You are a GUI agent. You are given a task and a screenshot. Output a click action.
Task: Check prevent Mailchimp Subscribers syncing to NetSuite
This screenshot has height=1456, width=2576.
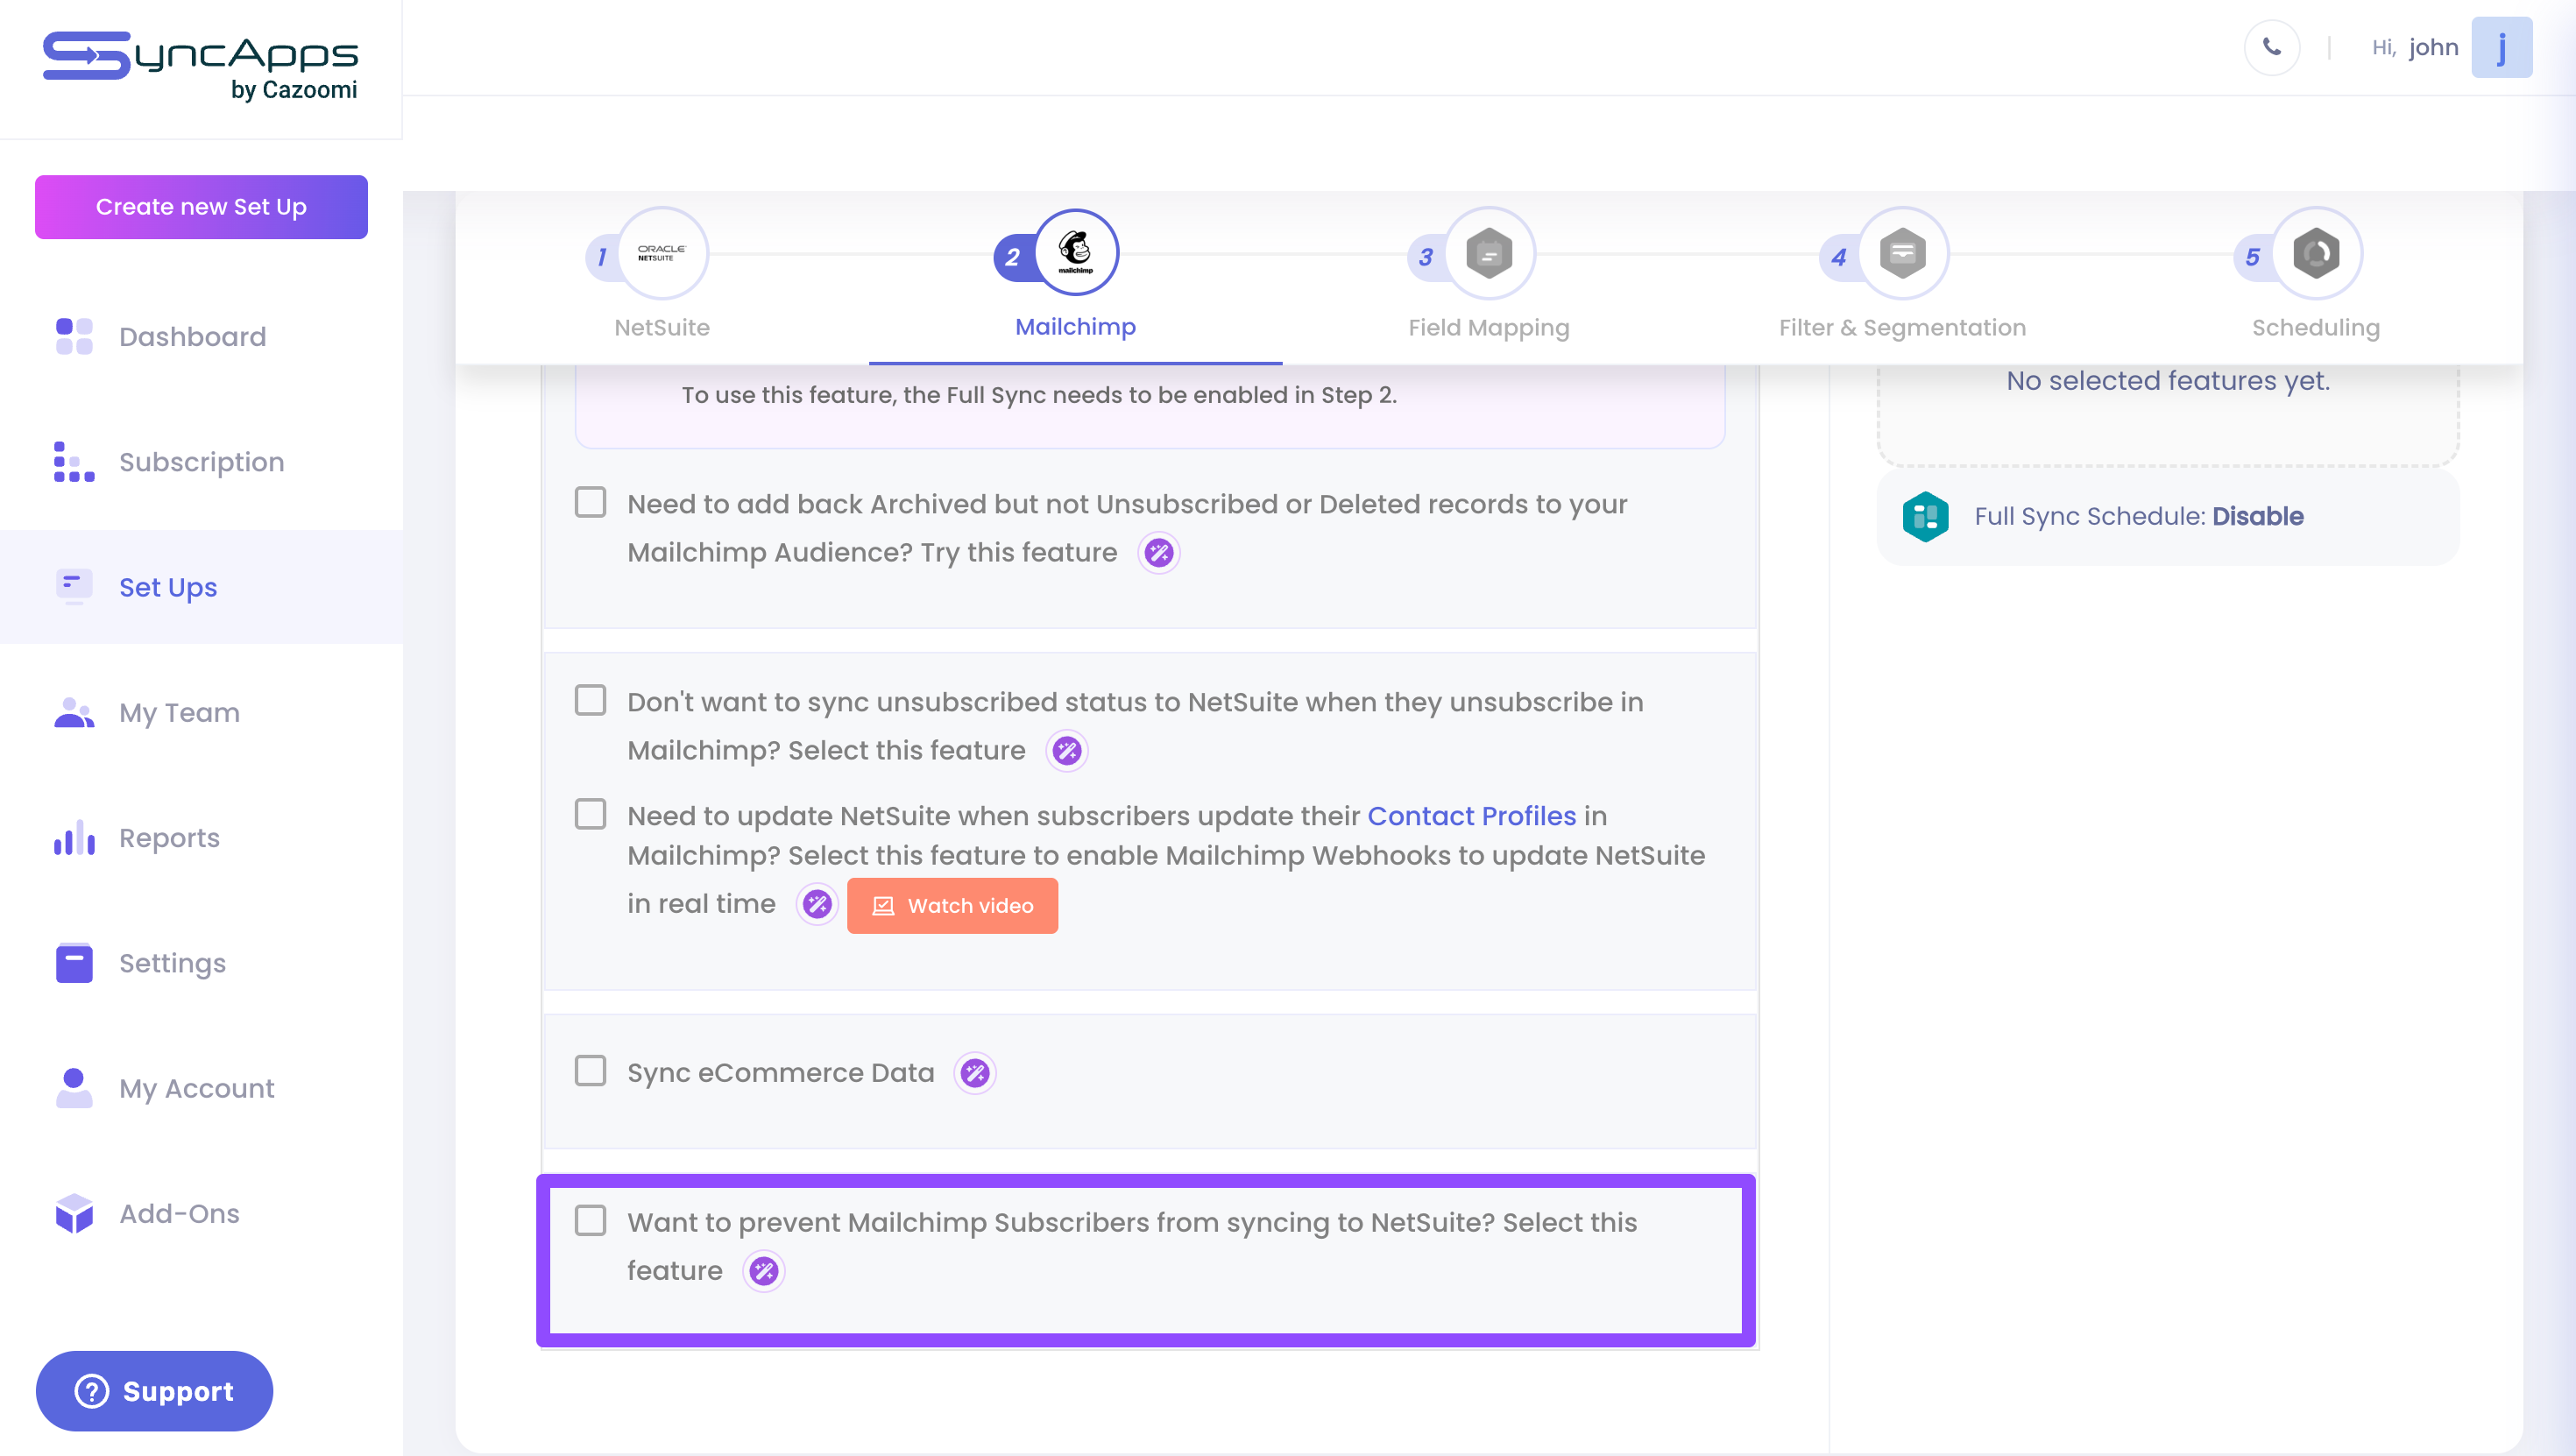590,1220
